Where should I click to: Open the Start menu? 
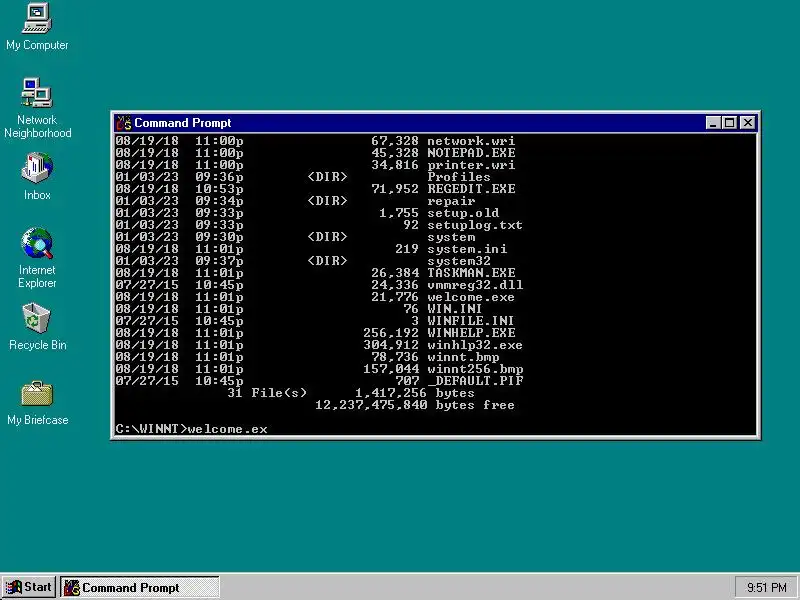[29, 587]
